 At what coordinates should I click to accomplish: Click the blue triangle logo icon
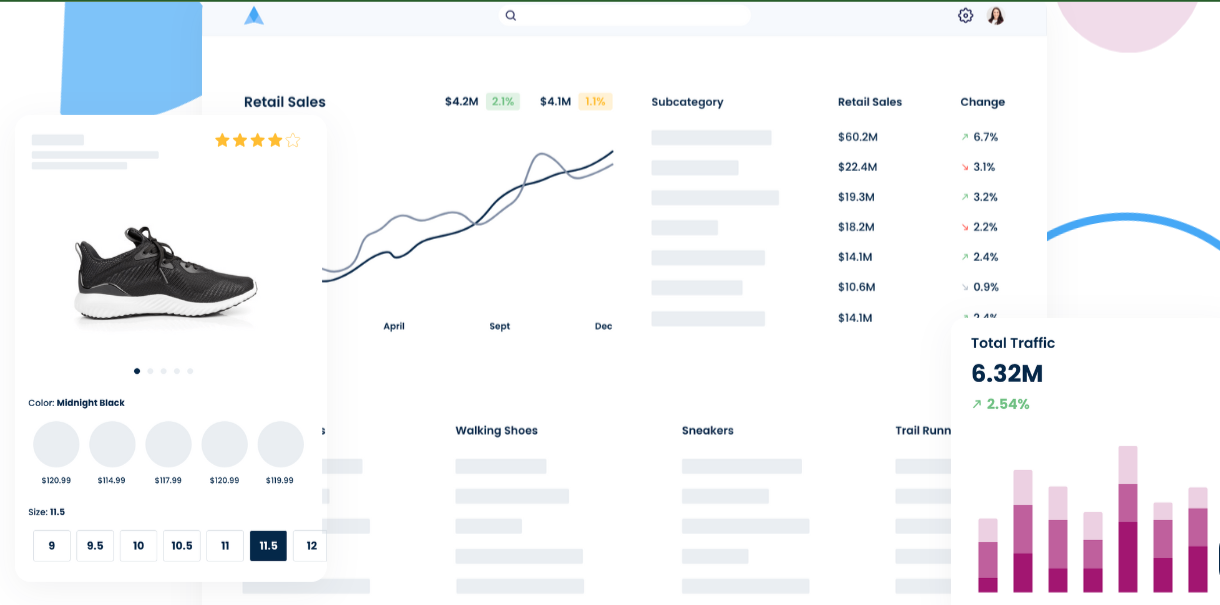click(x=254, y=15)
